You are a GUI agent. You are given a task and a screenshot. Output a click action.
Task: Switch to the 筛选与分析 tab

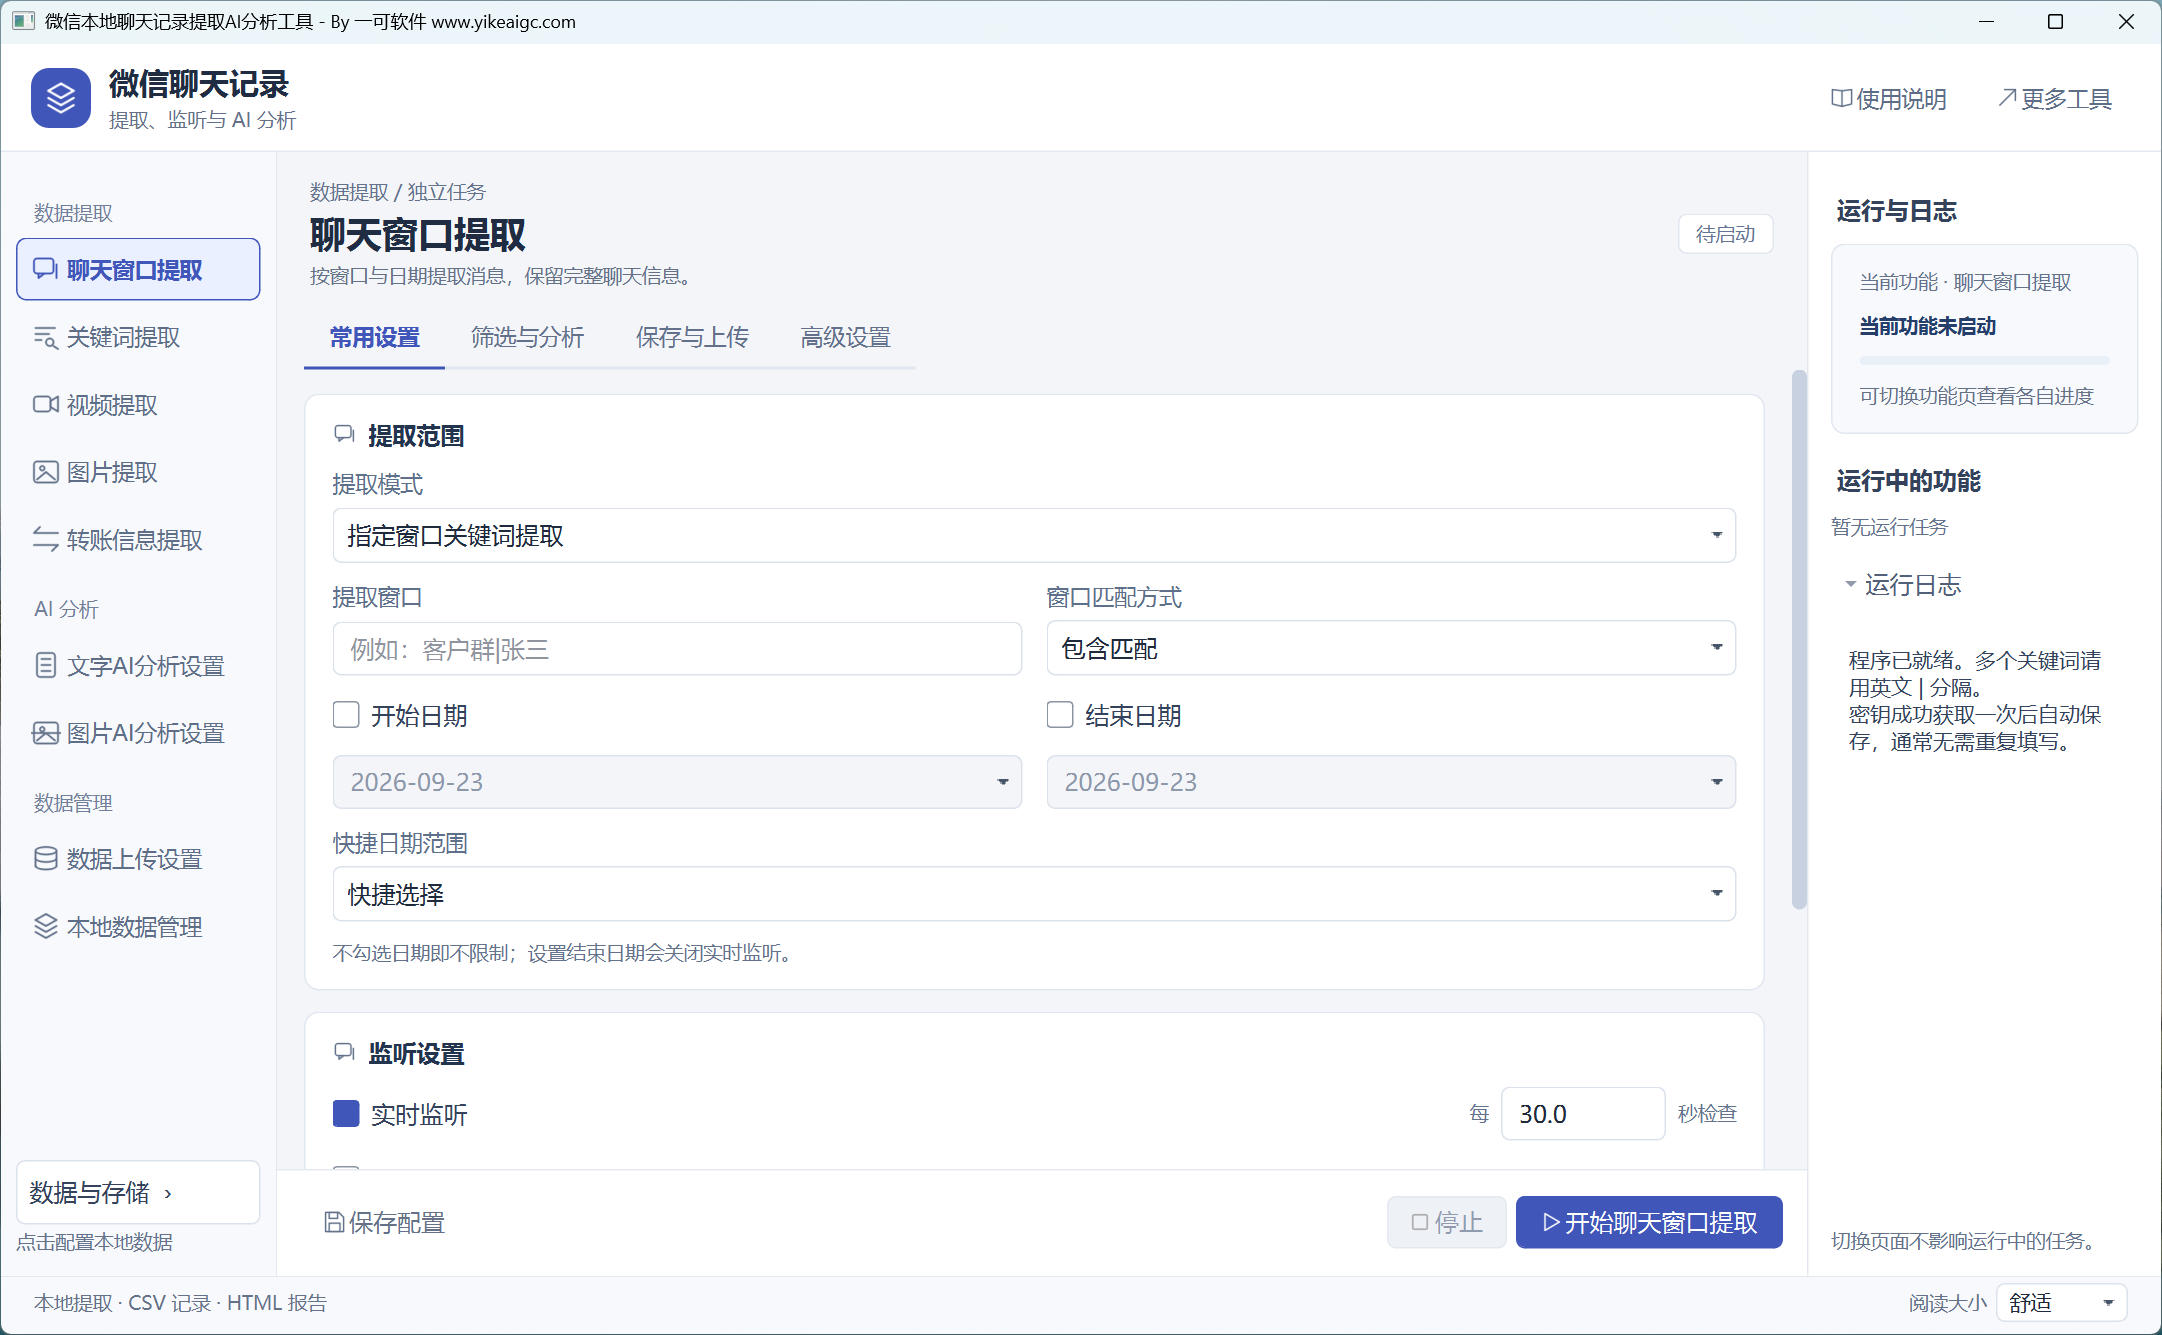[527, 337]
